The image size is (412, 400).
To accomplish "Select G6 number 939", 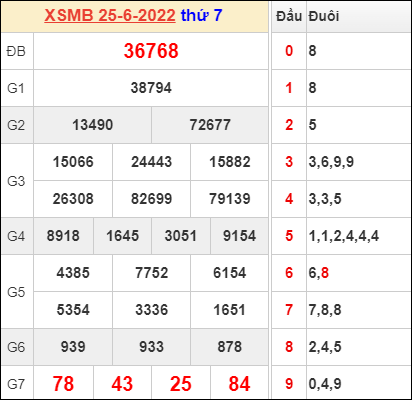I will tap(73, 347).
